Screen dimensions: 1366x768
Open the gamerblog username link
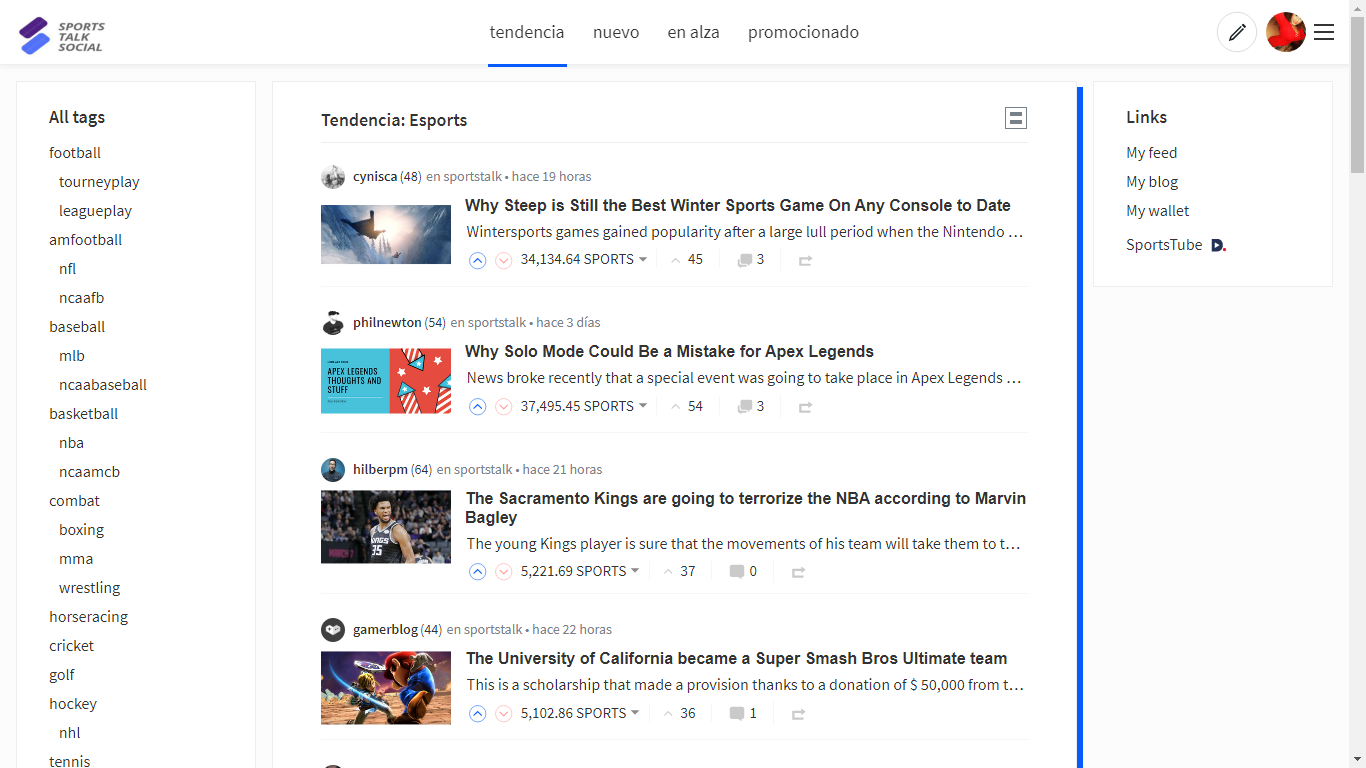pyautogui.click(x=385, y=630)
